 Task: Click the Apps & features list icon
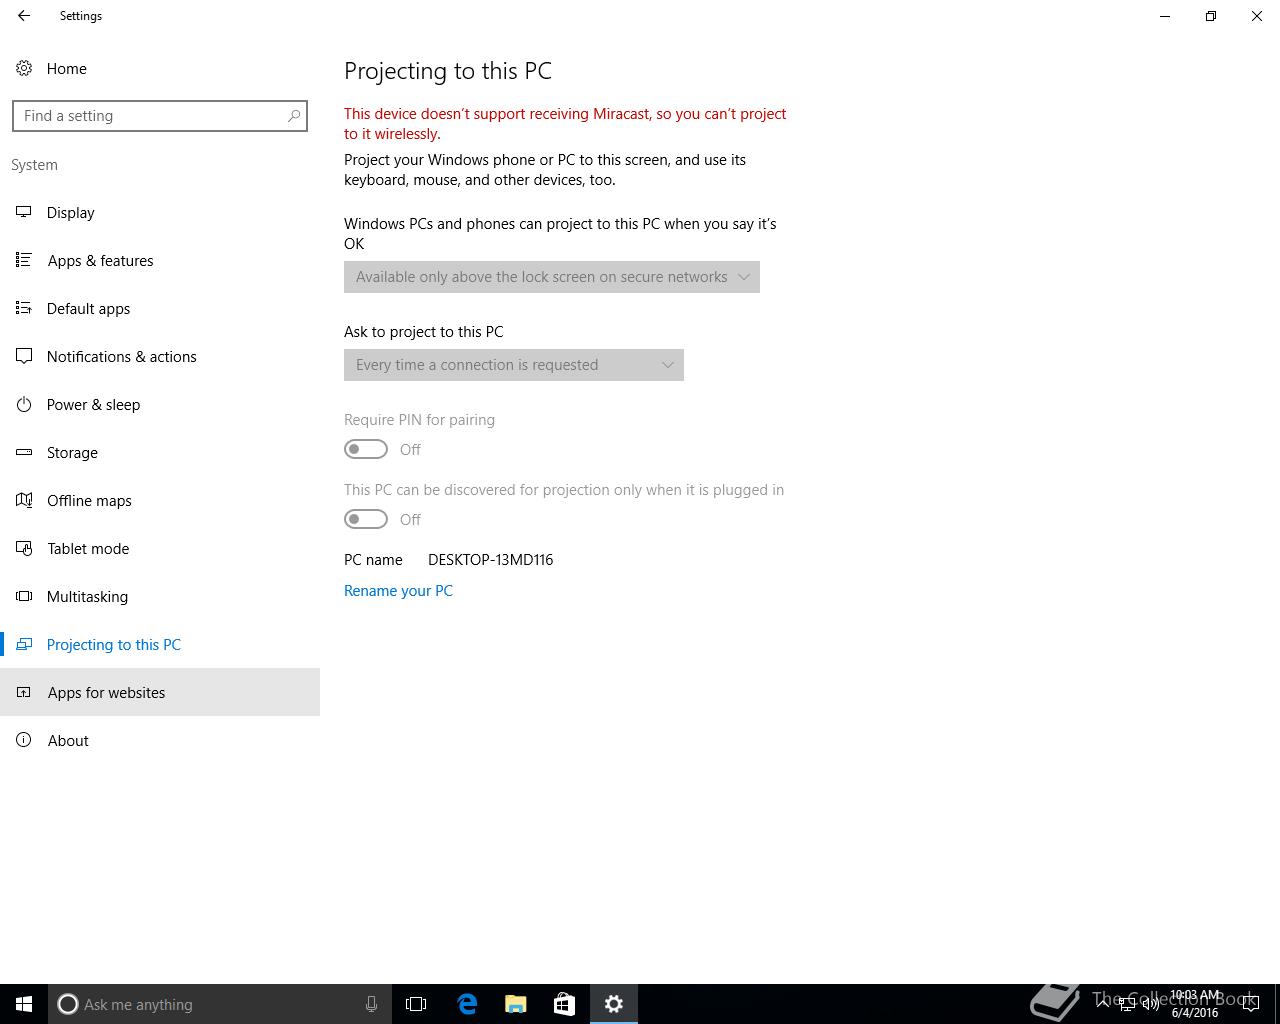(x=24, y=260)
